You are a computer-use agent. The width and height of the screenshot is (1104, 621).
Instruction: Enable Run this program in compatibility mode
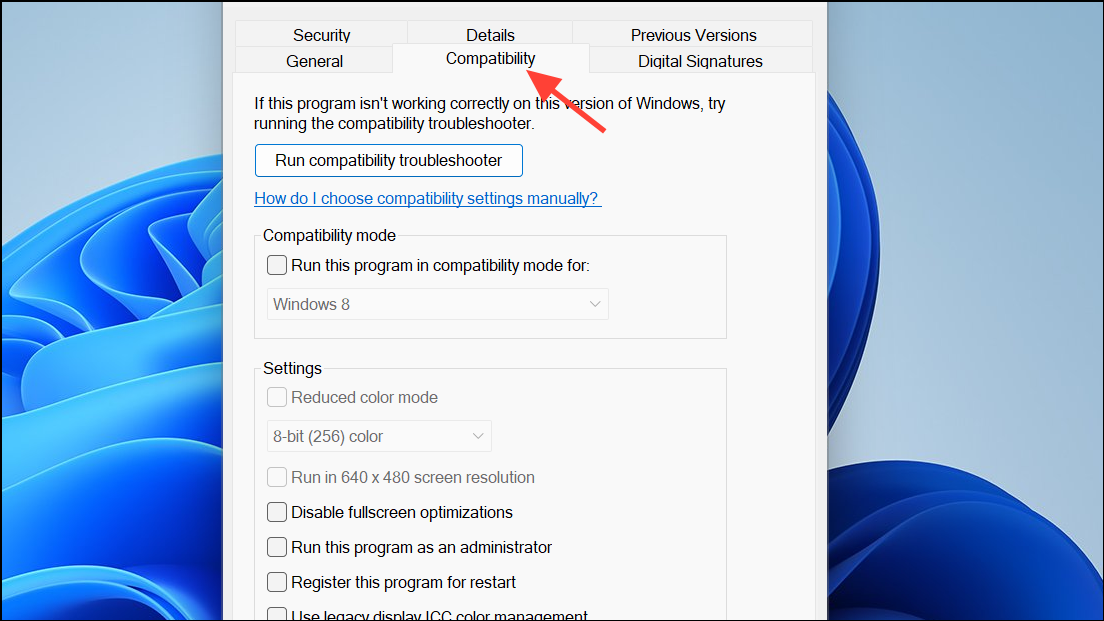pos(277,265)
